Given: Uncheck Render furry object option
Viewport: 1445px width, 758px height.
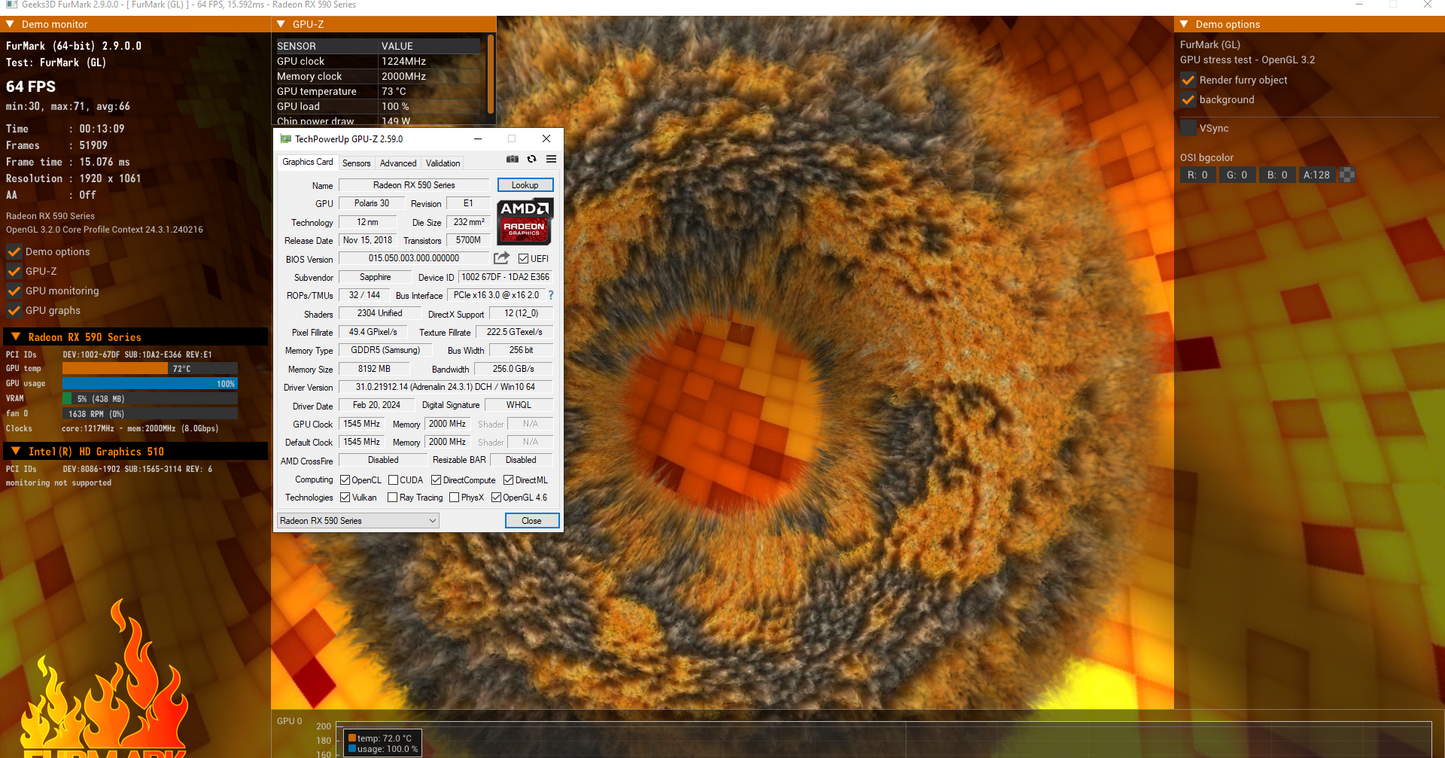Looking at the screenshot, I should click(x=1188, y=80).
